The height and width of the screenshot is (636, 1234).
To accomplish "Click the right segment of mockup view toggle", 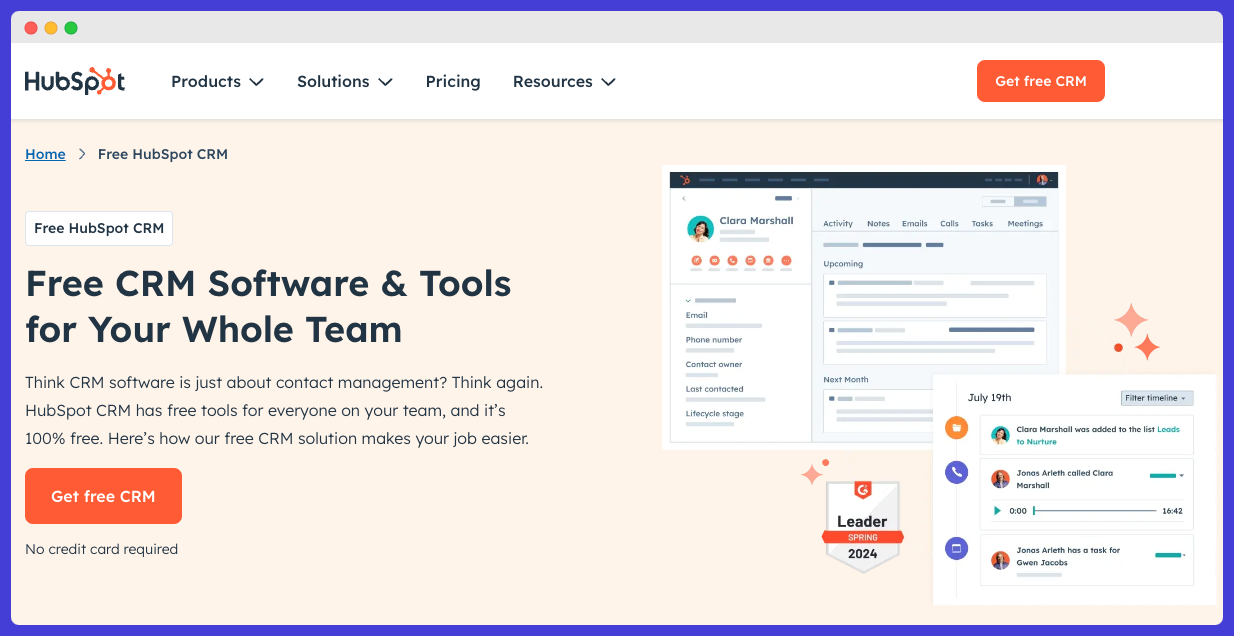I will tap(1030, 201).
